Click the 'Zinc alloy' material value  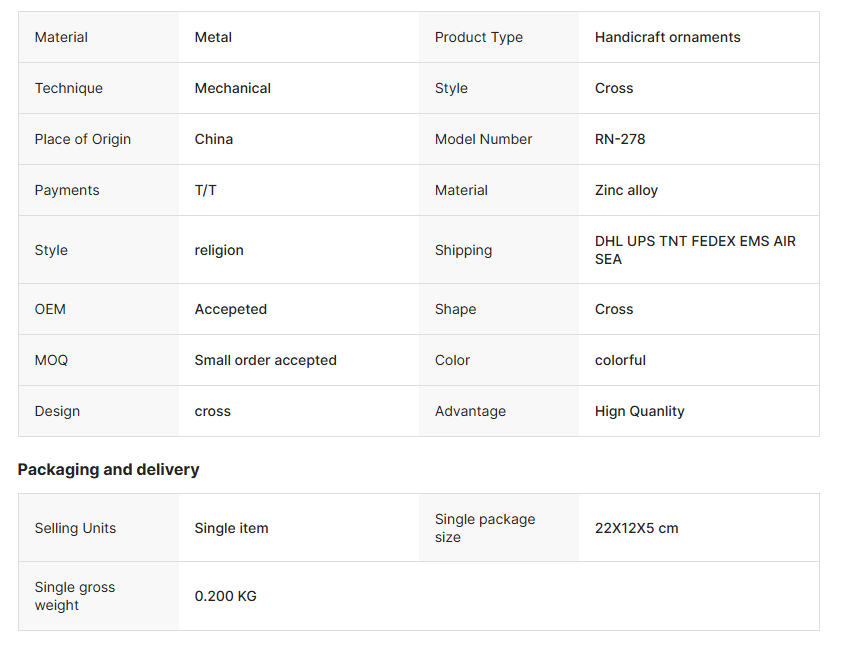626,190
